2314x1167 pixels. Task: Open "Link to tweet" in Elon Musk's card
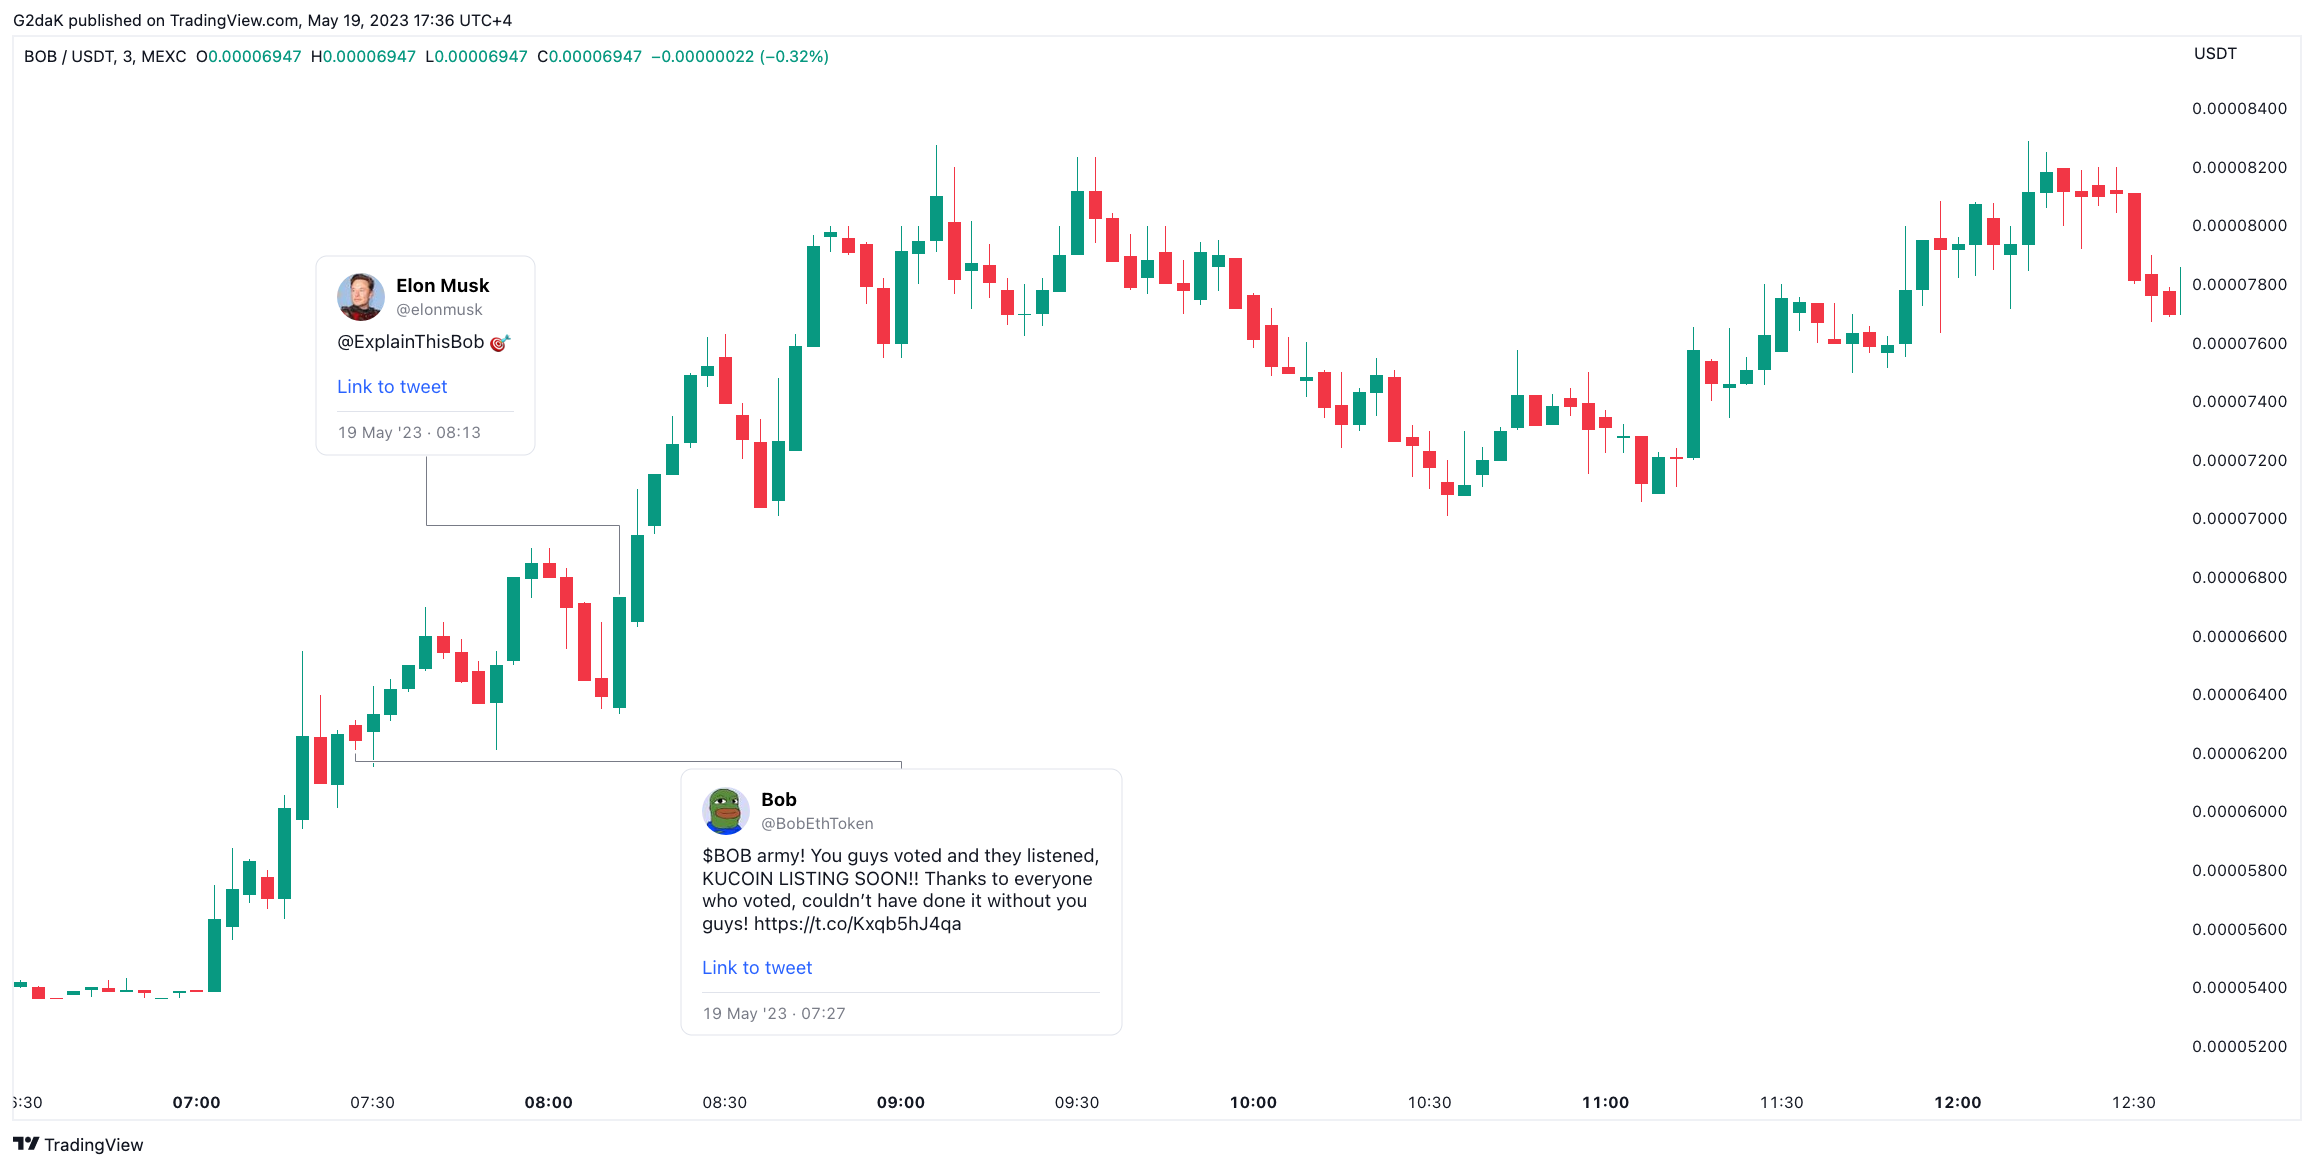[392, 387]
